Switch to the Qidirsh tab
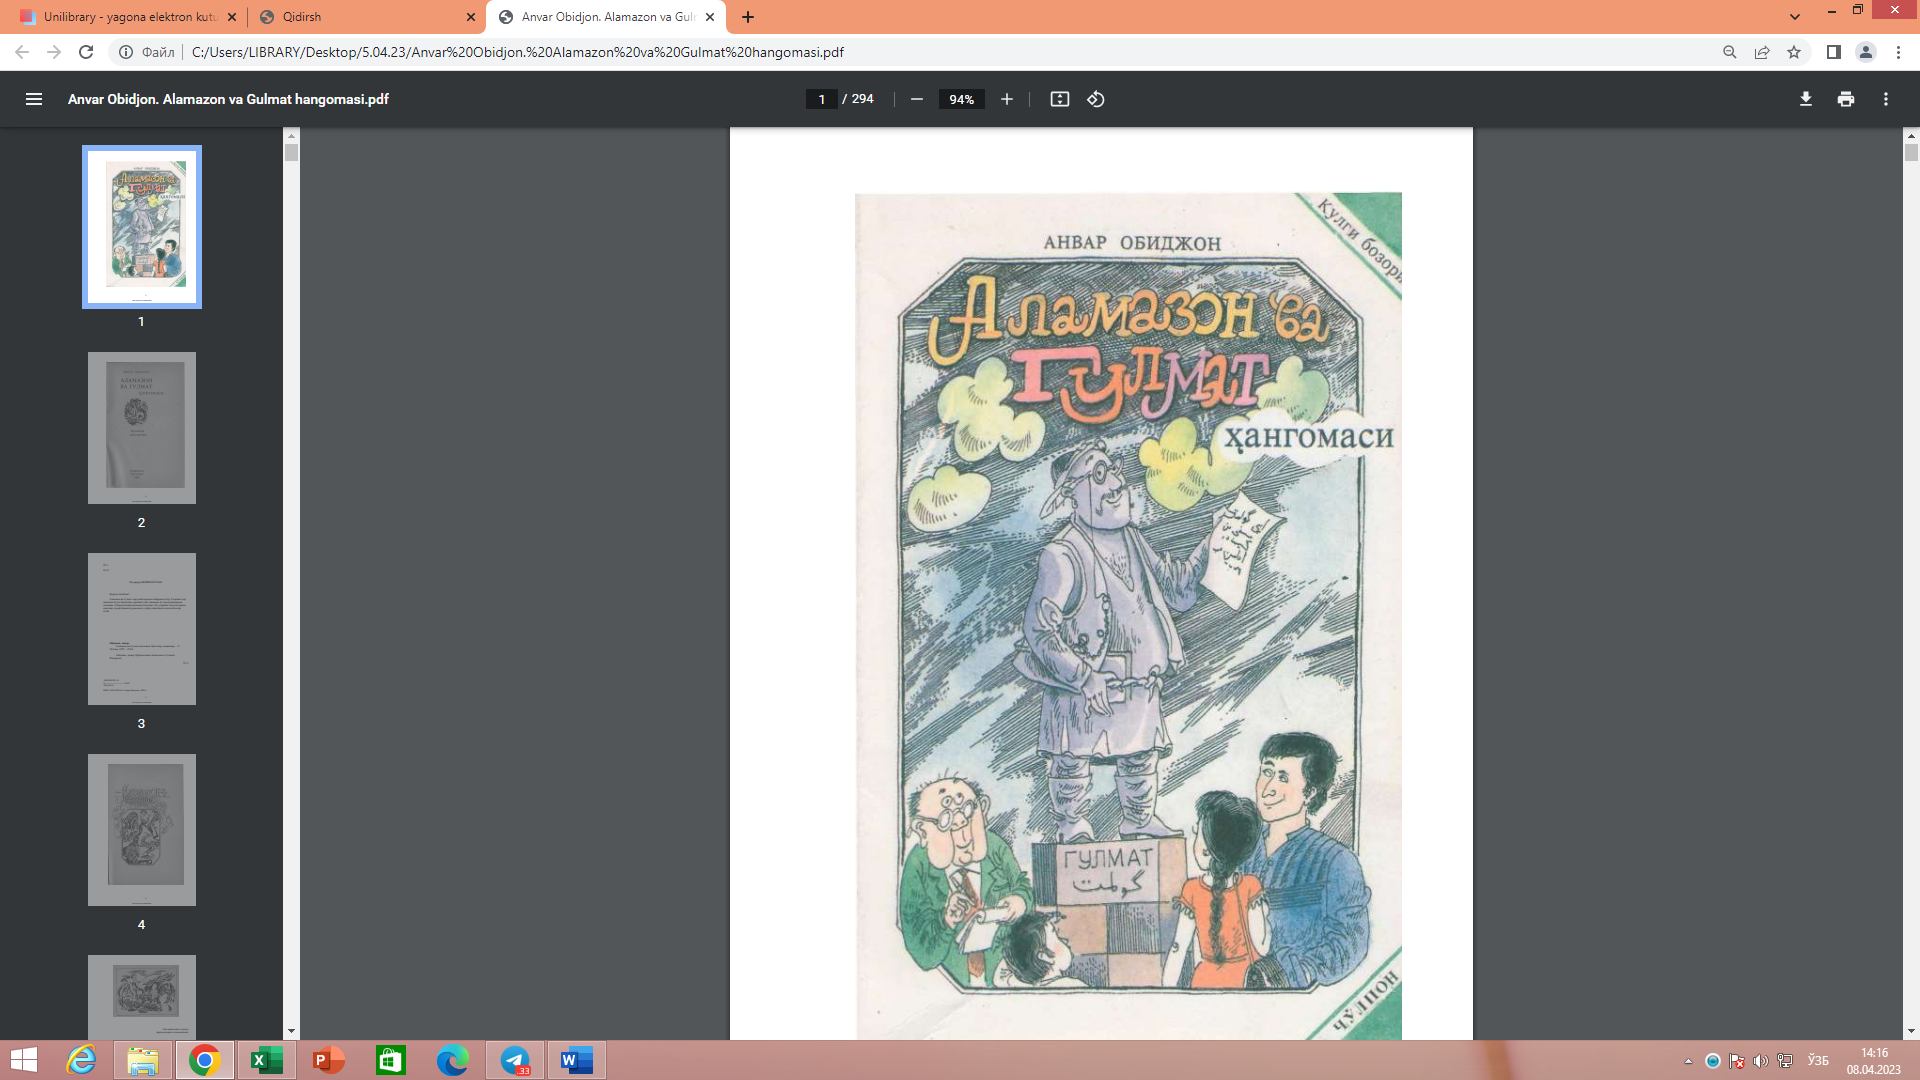 coord(360,17)
